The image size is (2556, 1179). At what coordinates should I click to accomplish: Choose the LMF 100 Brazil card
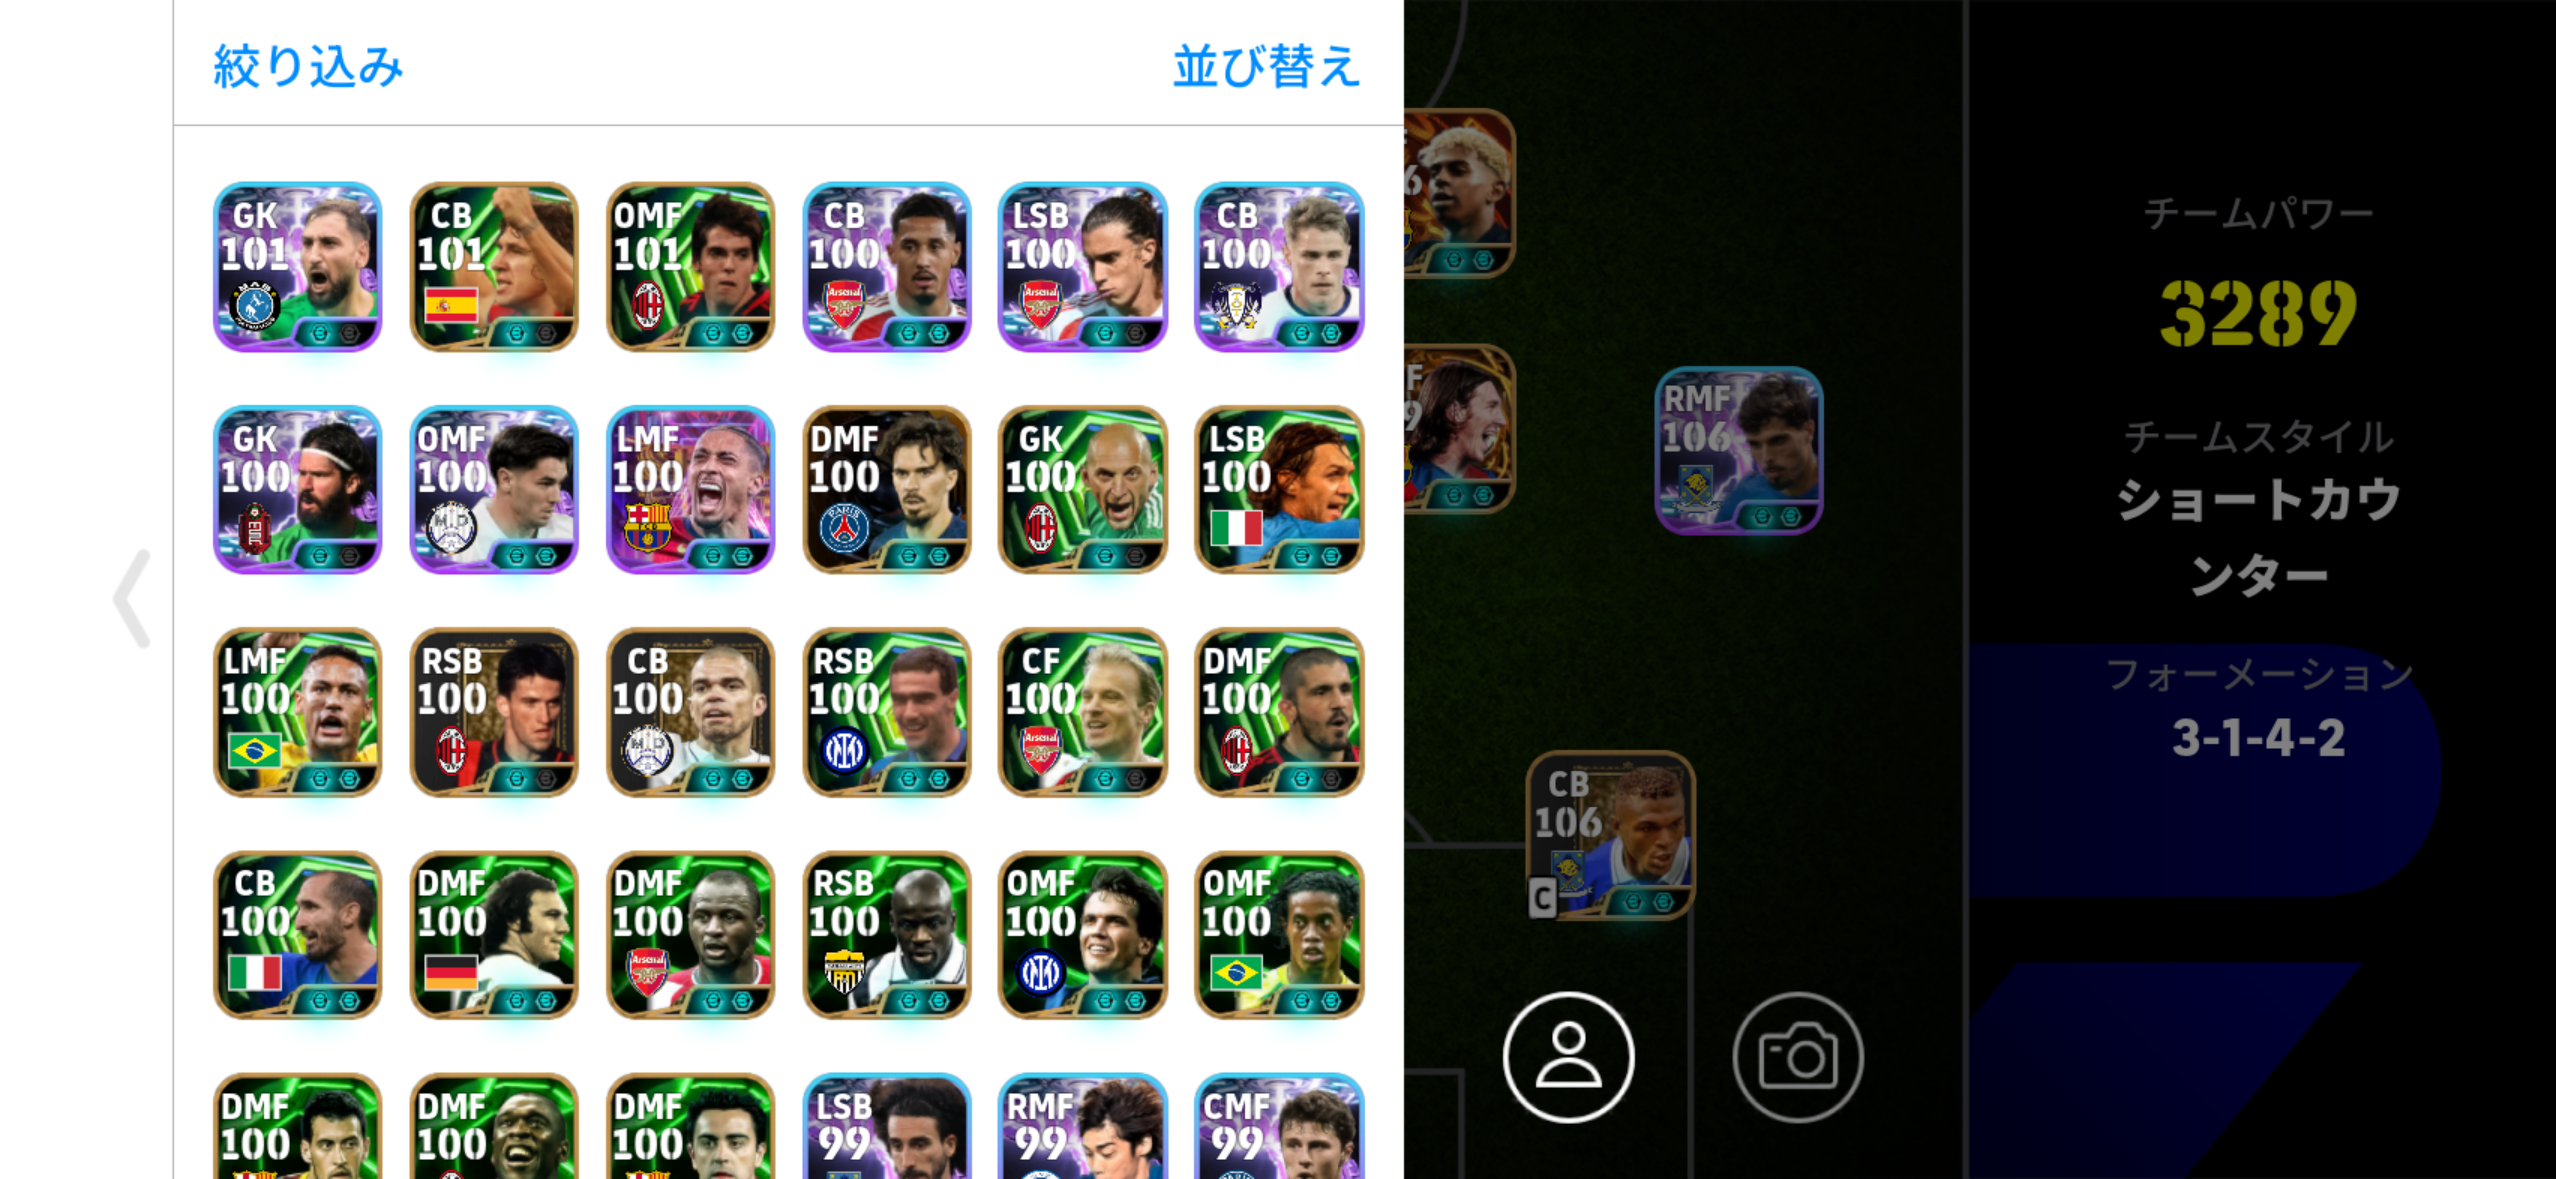point(297,712)
